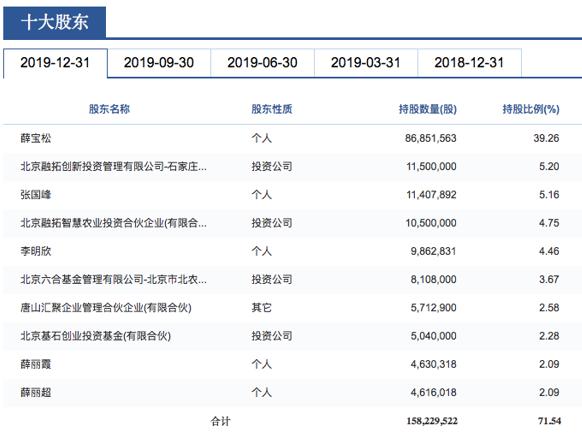Select the 2019-06-30 tab
The width and height of the screenshot is (582, 439).
[x=262, y=63]
